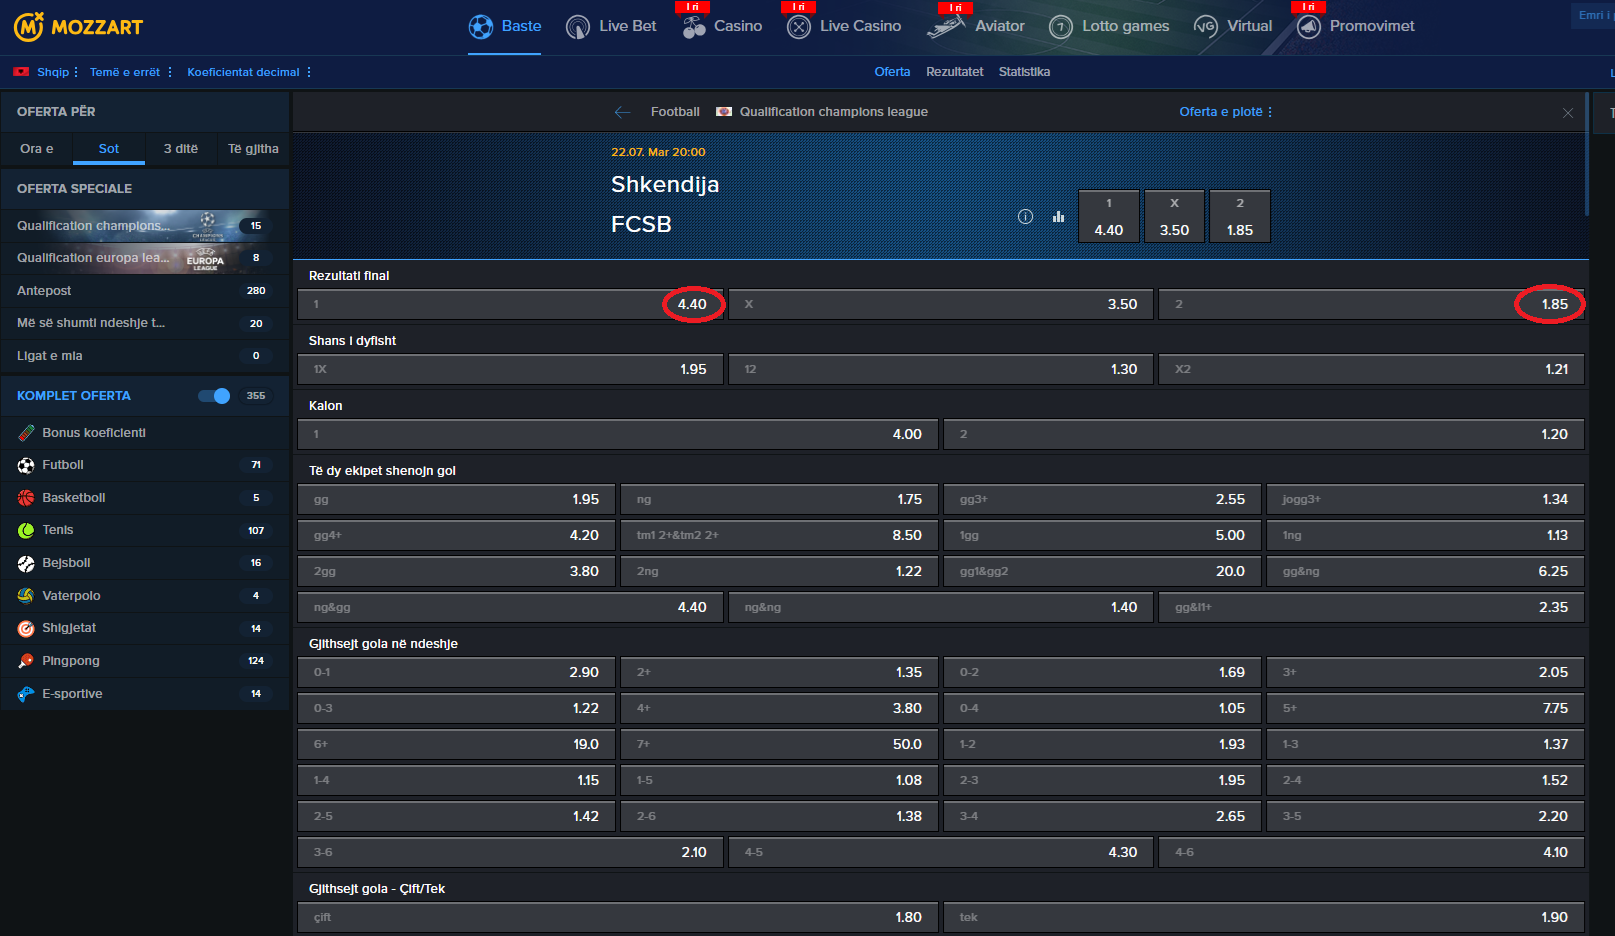The height and width of the screenshot is (936, 1615).
Task: Open match info circle icon
Action: (1025, 216)
